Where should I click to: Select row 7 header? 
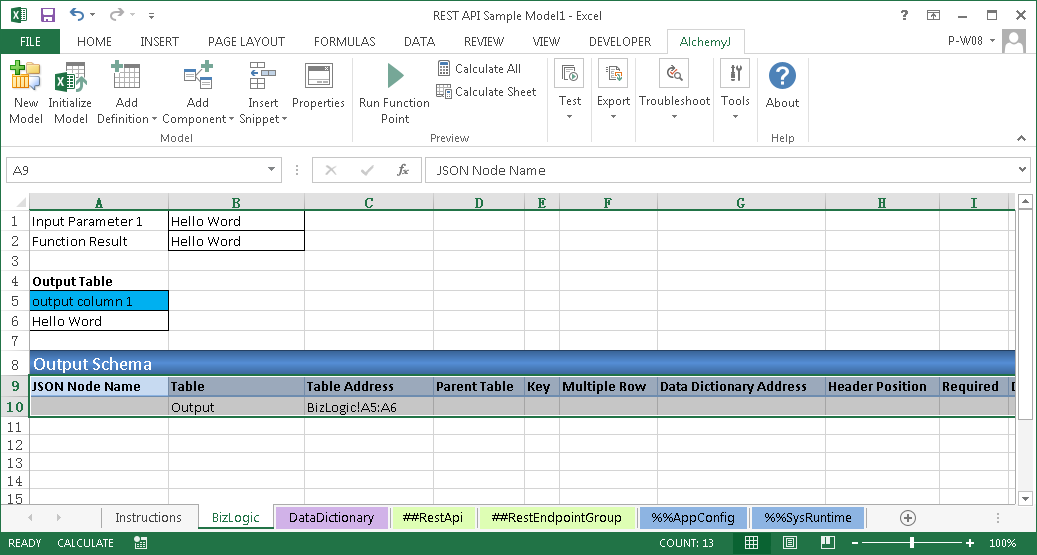click(15, 341)
